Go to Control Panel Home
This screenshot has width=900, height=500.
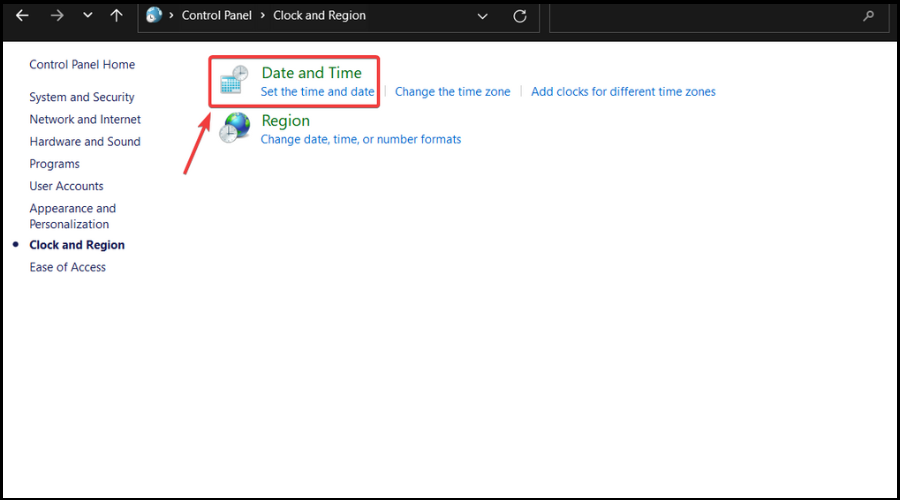[x=82, y=64]
